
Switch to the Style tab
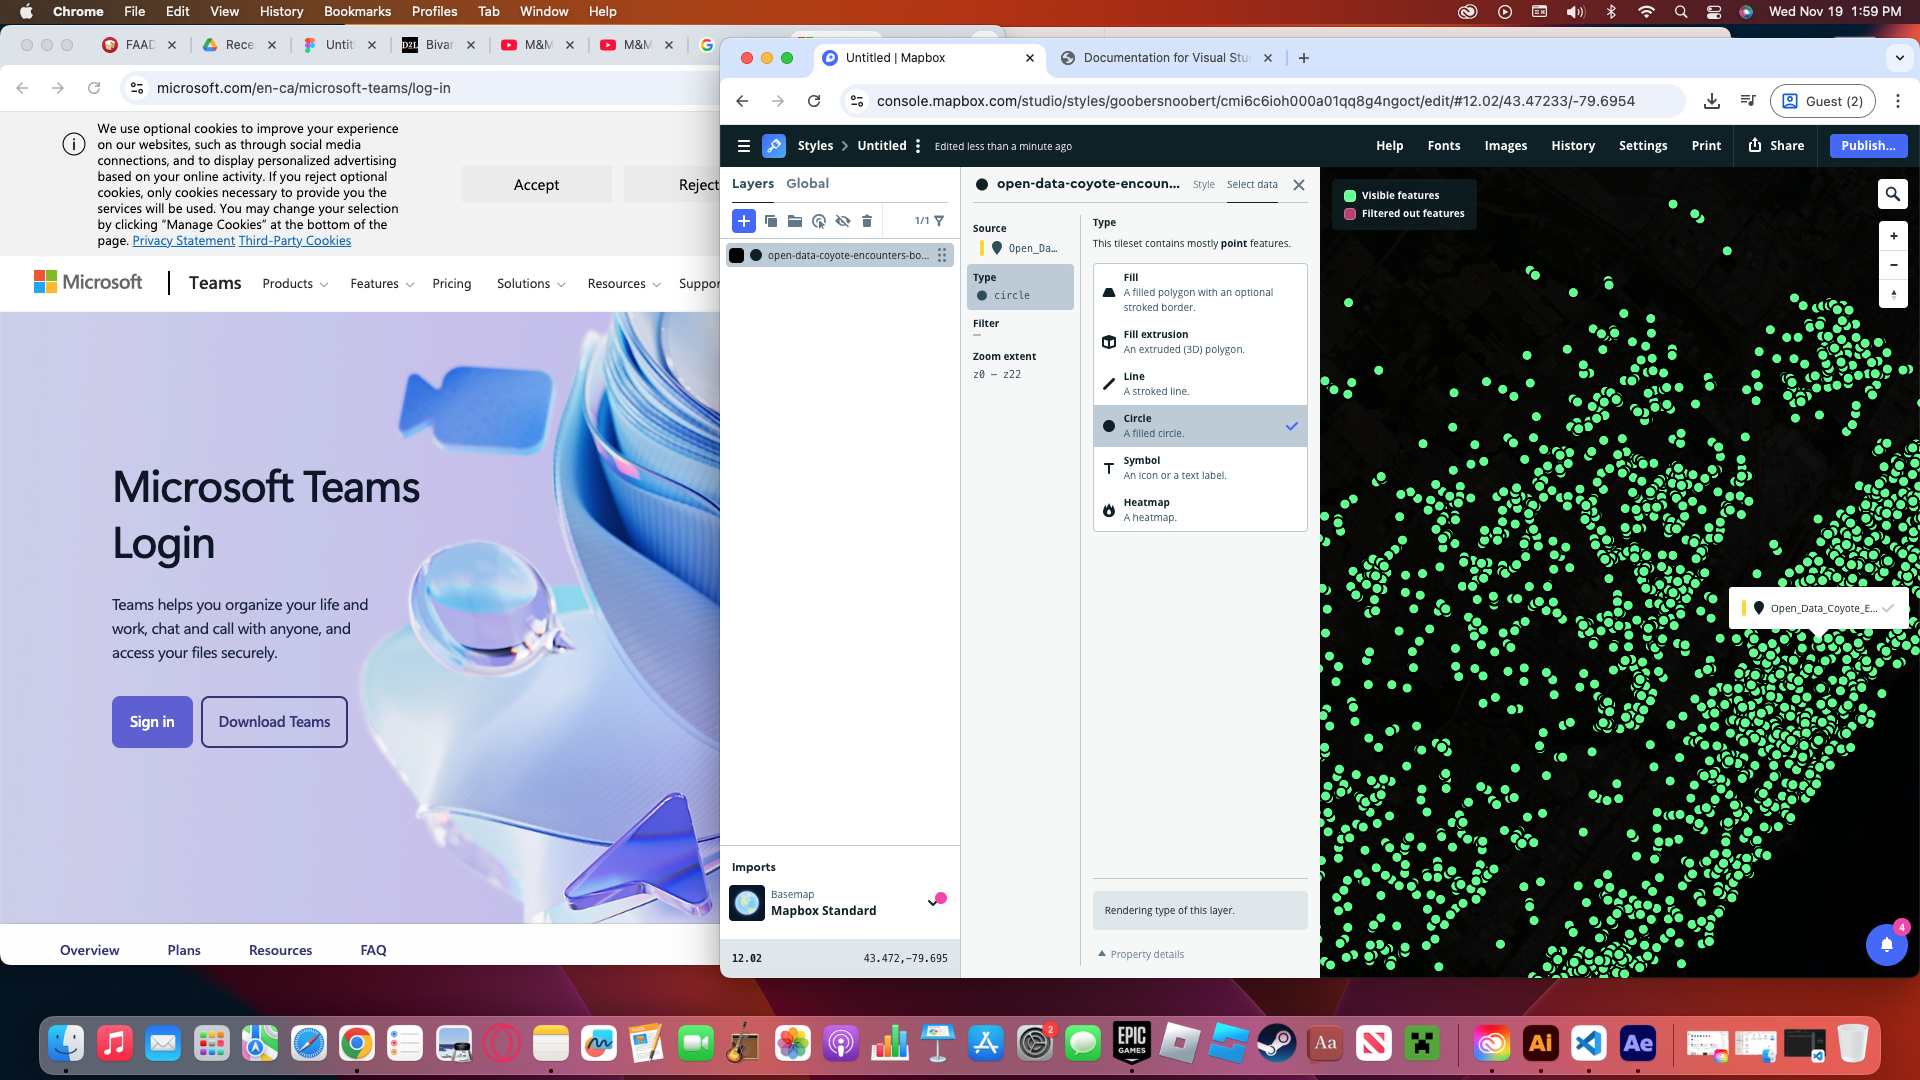(1203, 184)
